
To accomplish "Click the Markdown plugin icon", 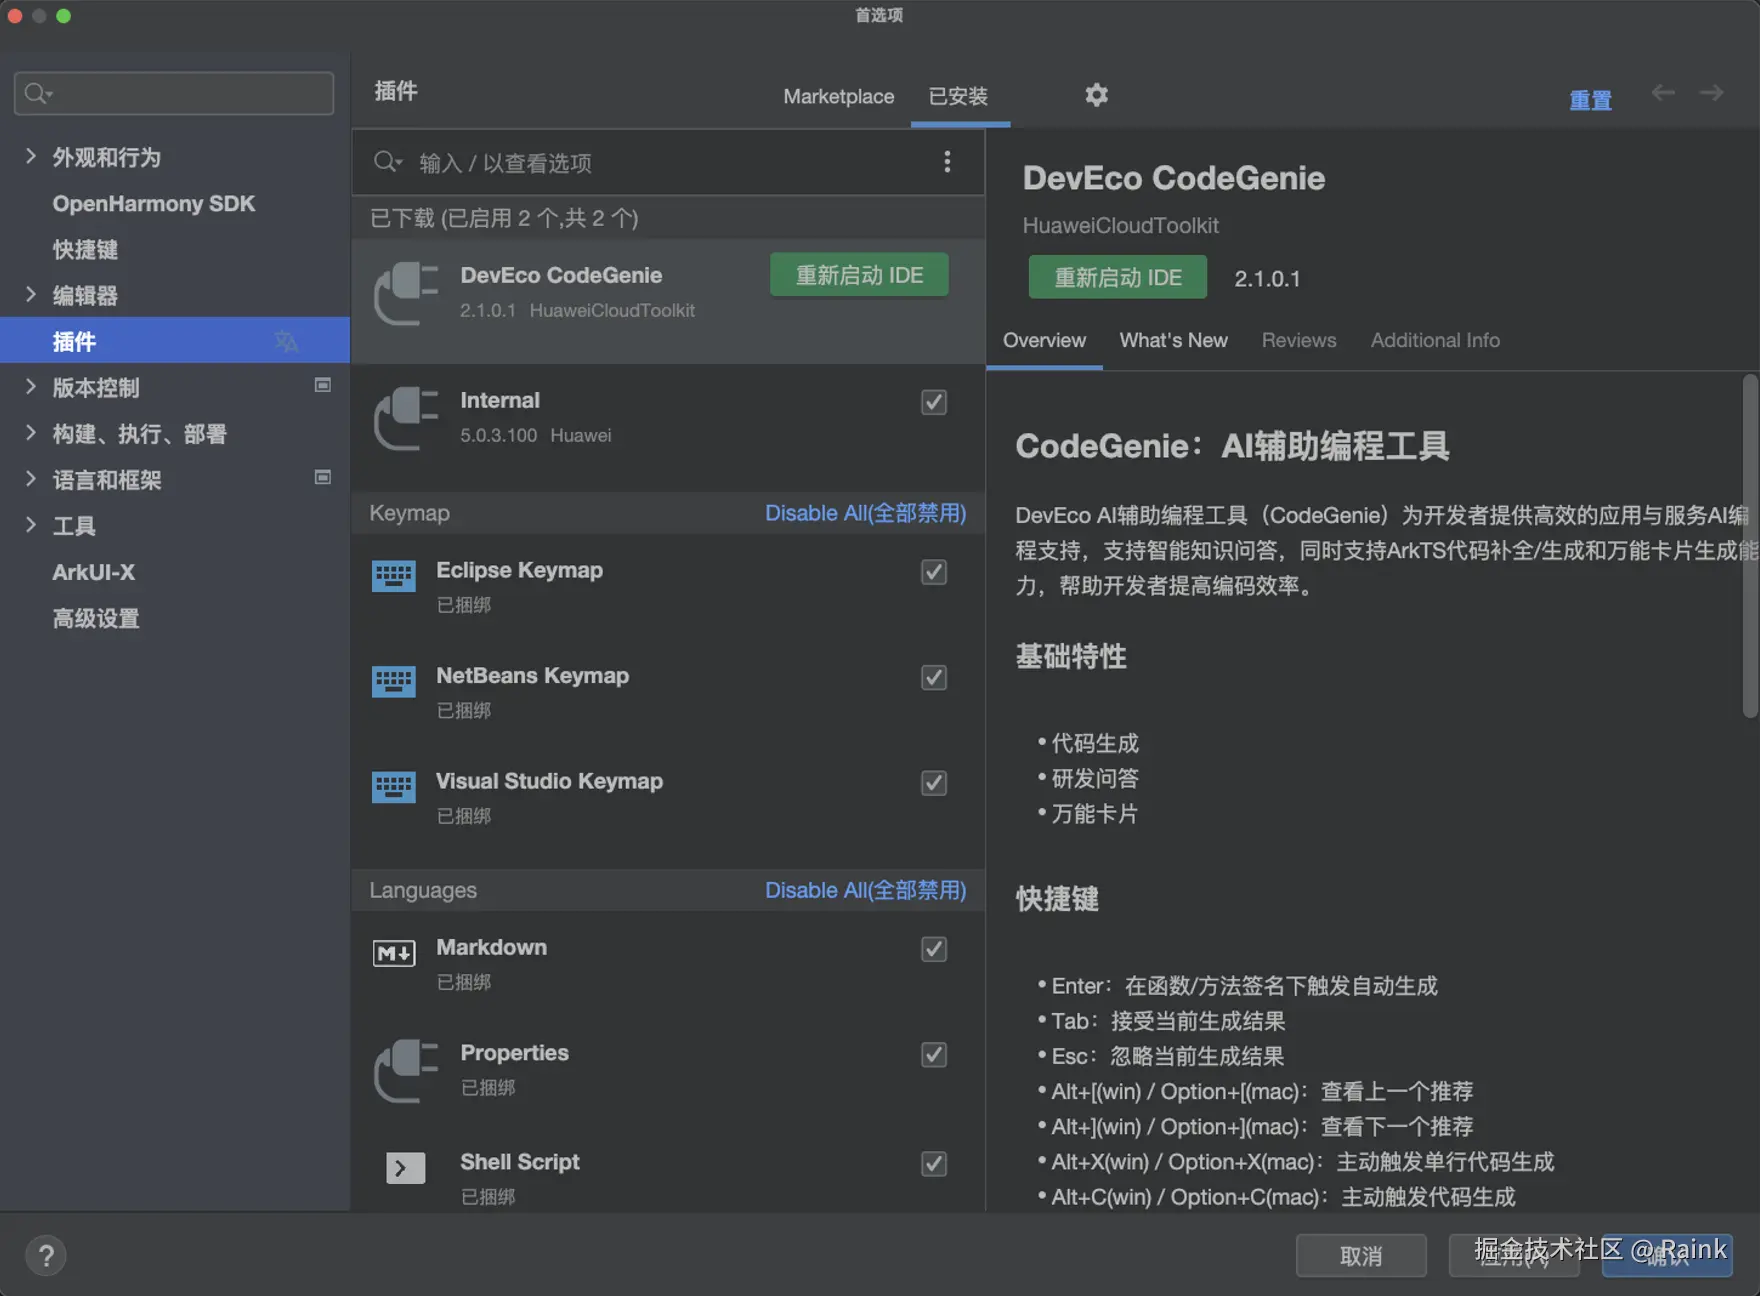I will tap(394, 953).
